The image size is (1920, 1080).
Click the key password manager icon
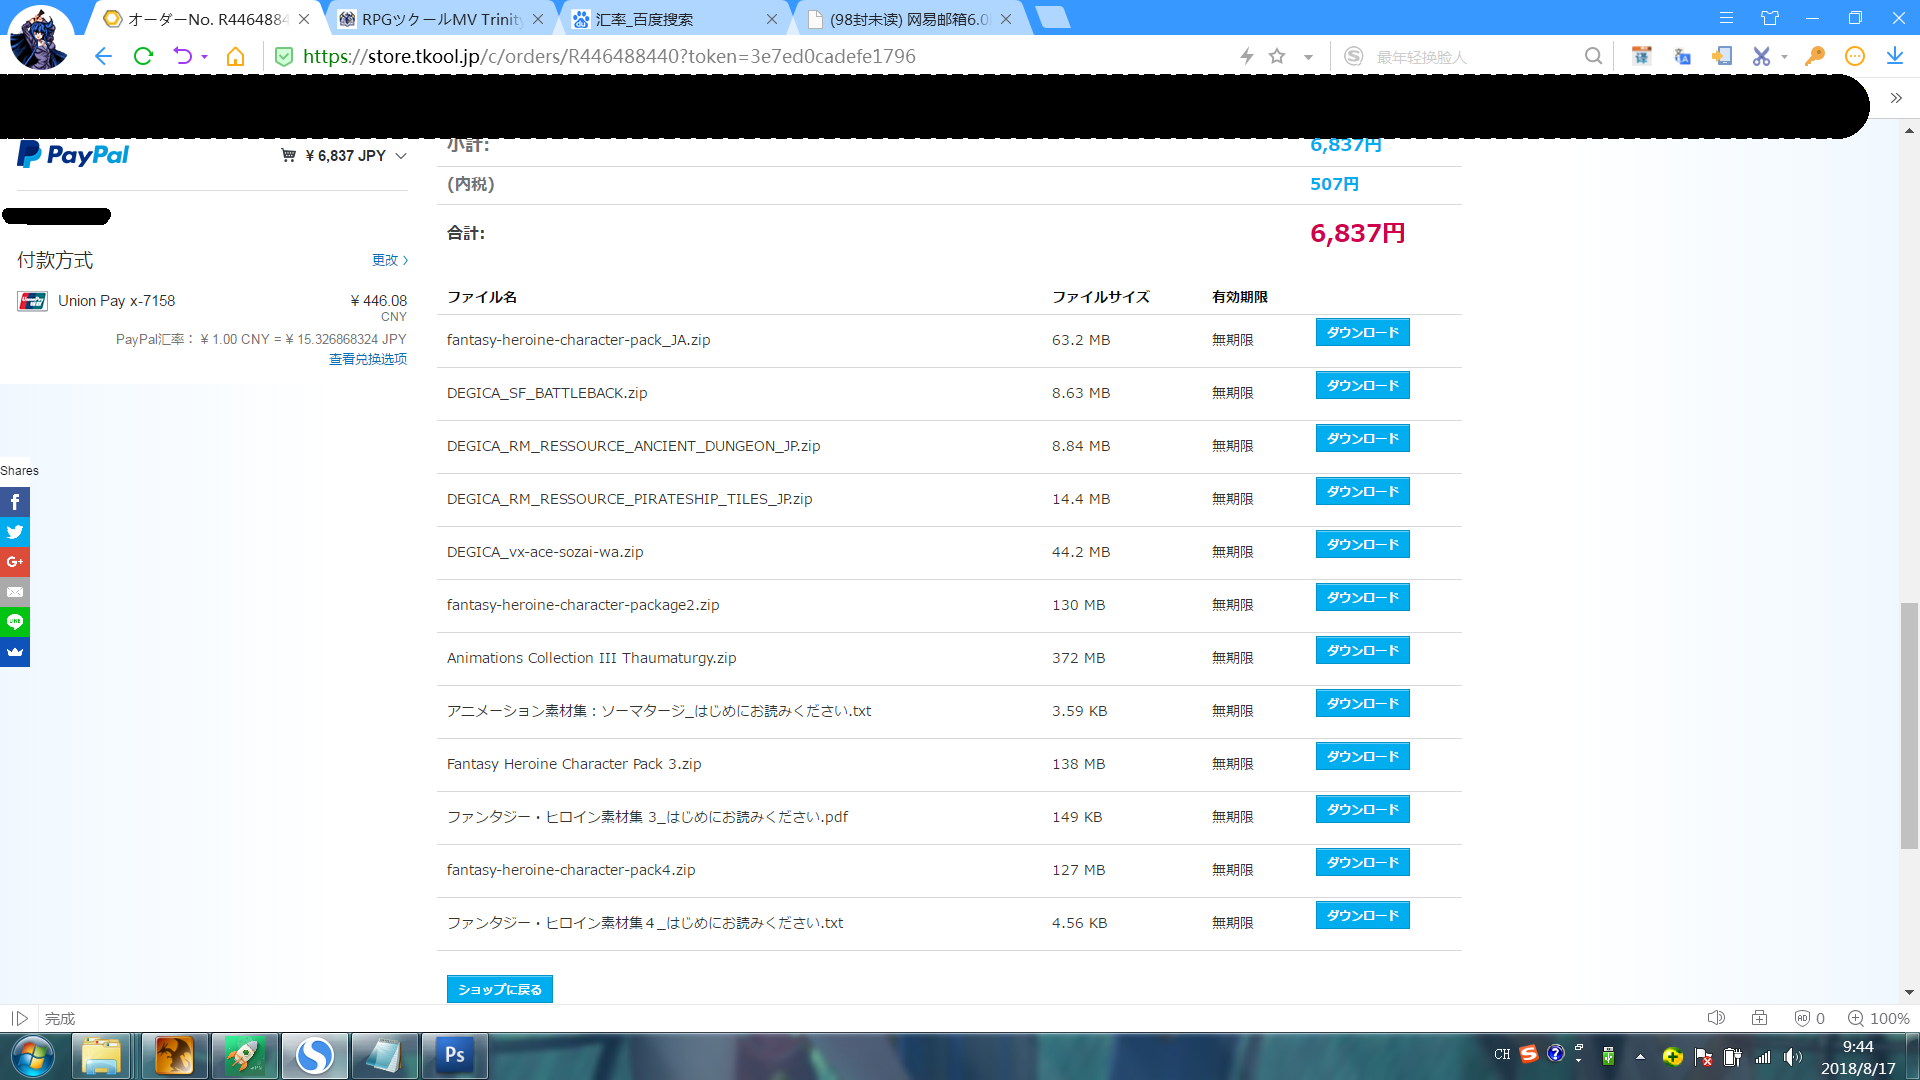pyautogui.click(x=1814, y=57)
